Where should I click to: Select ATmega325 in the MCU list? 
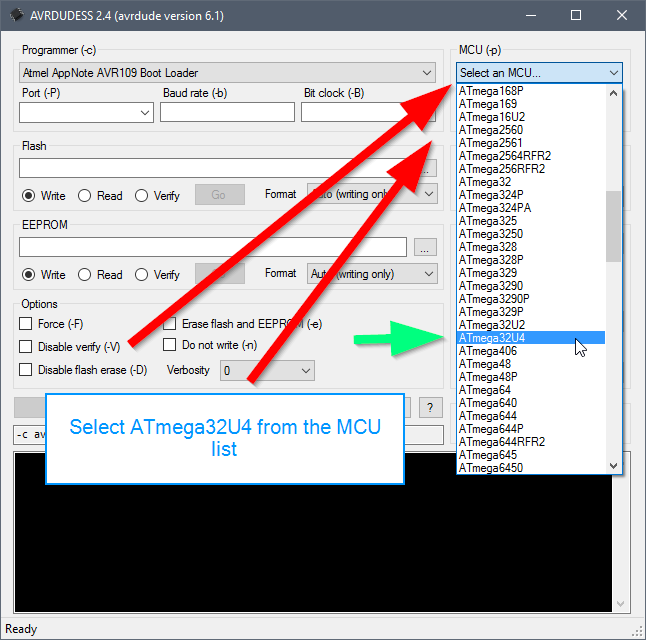click(x=531, y=221)
